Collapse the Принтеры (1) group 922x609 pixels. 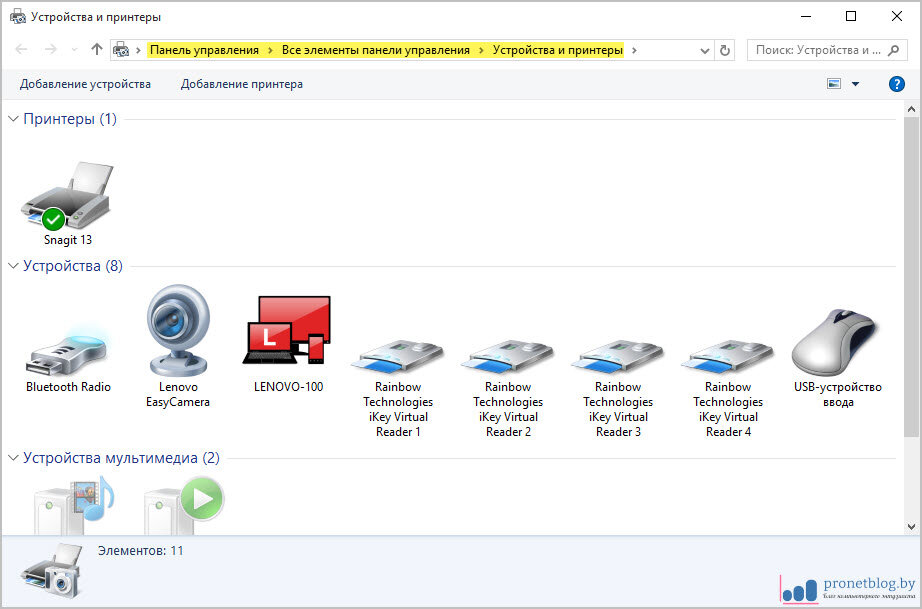13,119
